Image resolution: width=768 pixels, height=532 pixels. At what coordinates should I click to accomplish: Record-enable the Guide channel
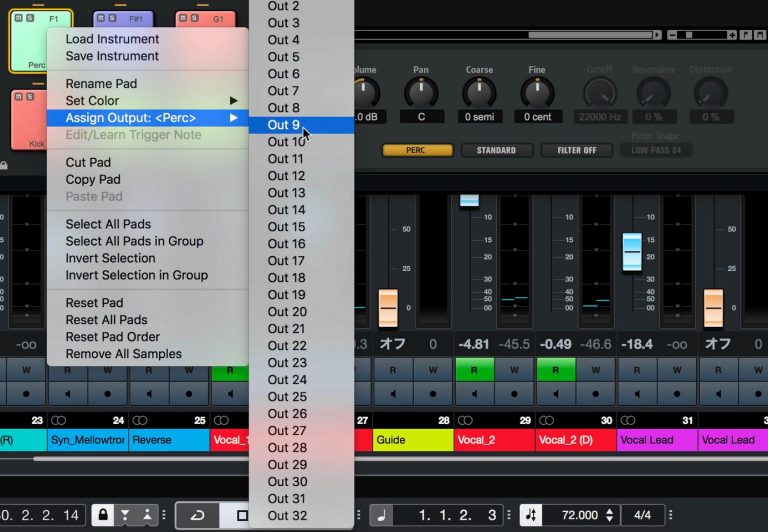(x=433, y=393)
